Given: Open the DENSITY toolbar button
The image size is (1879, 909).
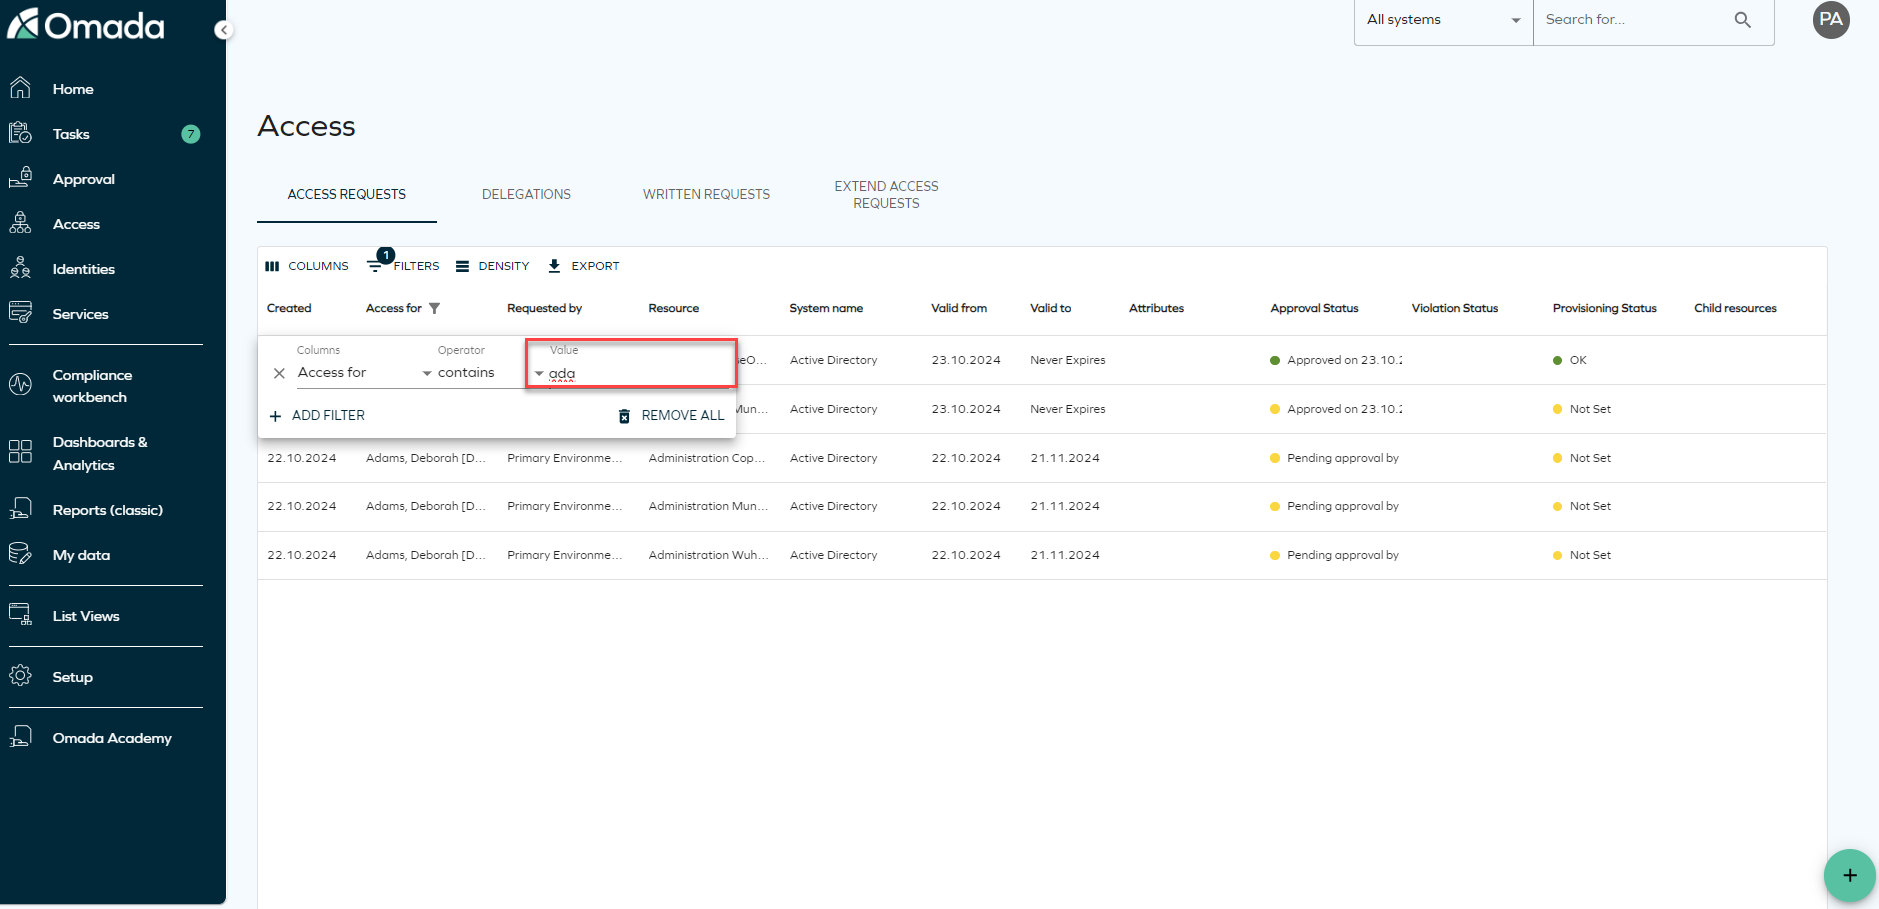Looking at the screenshot, I should [x=492, y=266].
